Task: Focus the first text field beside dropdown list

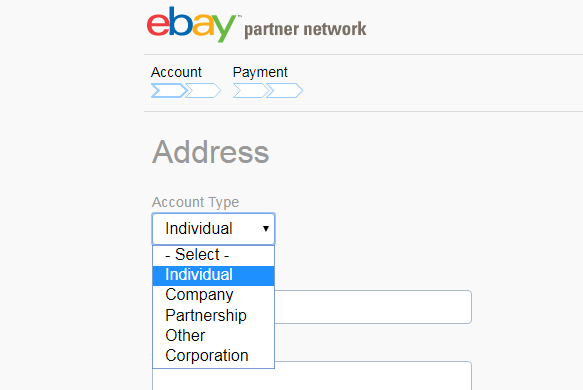Action: [373, 307]
